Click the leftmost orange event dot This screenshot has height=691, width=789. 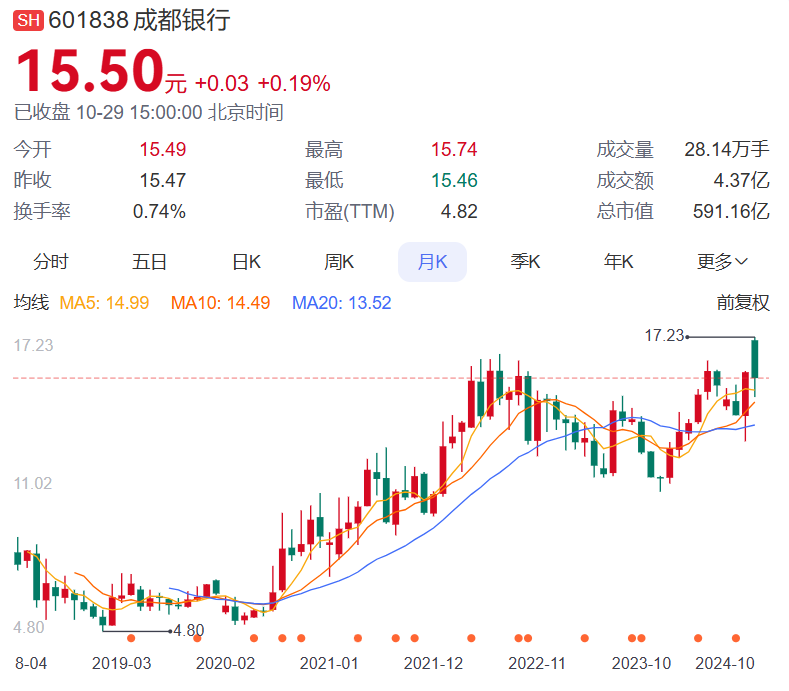tap(131, 638)
